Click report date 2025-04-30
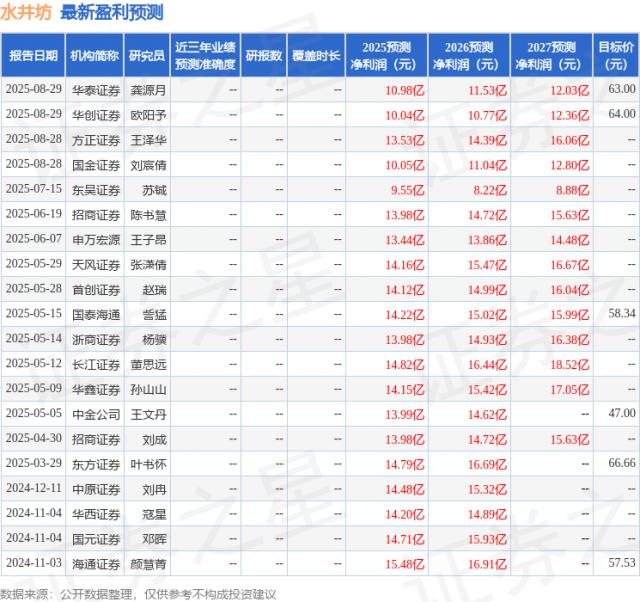Screen dimensions: 640x602 (x=34, y=438)
